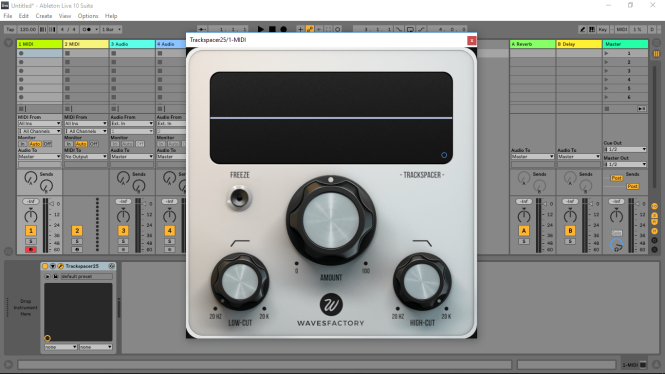Screen dimensions: 665x374
Task: Toggle A Reverb track activator
Action: click(524, 231)
